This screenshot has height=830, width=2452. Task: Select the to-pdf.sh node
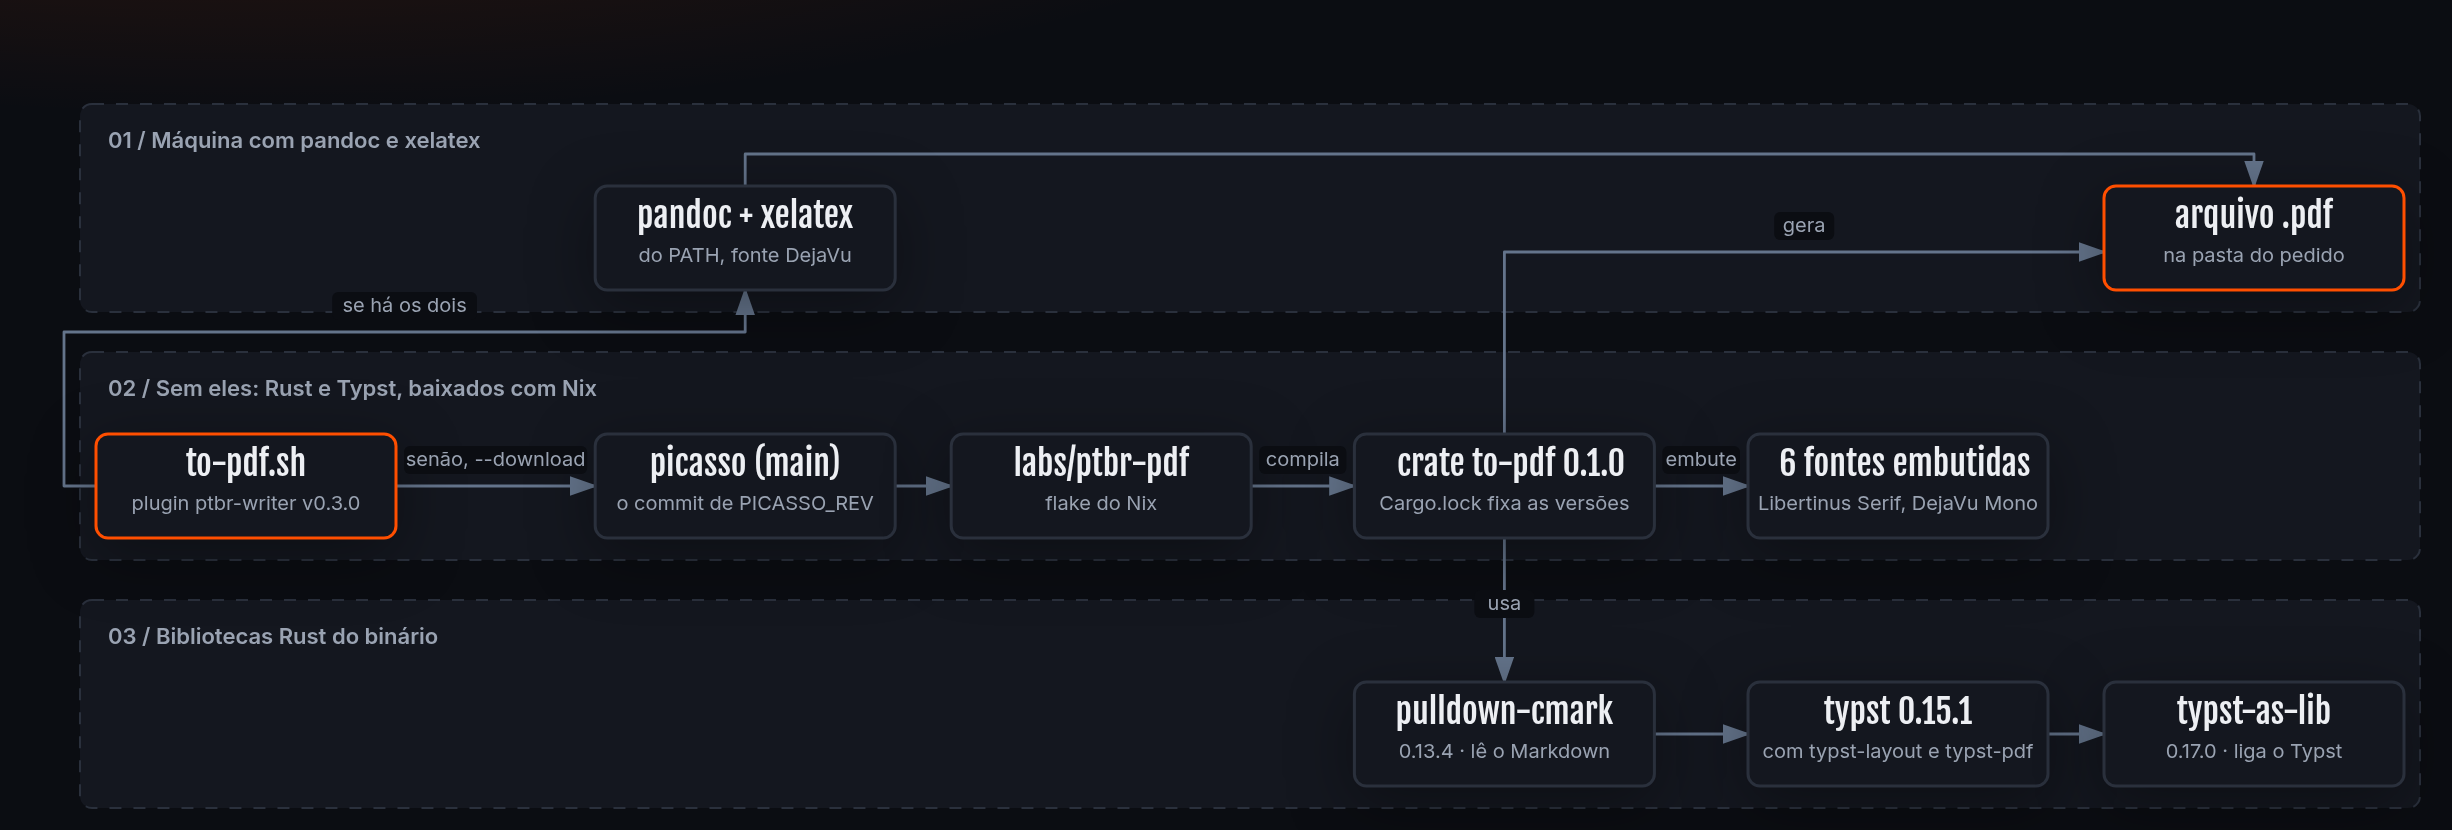[246, 486]
